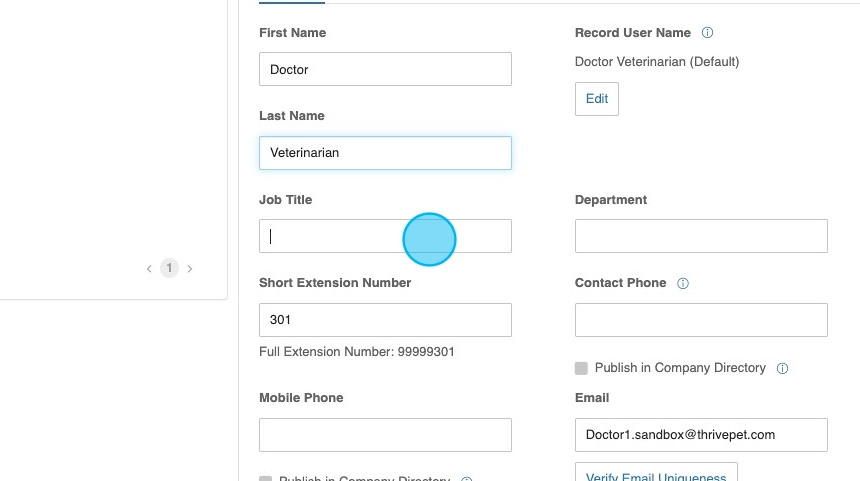Go to the next page chevron
Screen dimensions: 860x481
190,268
